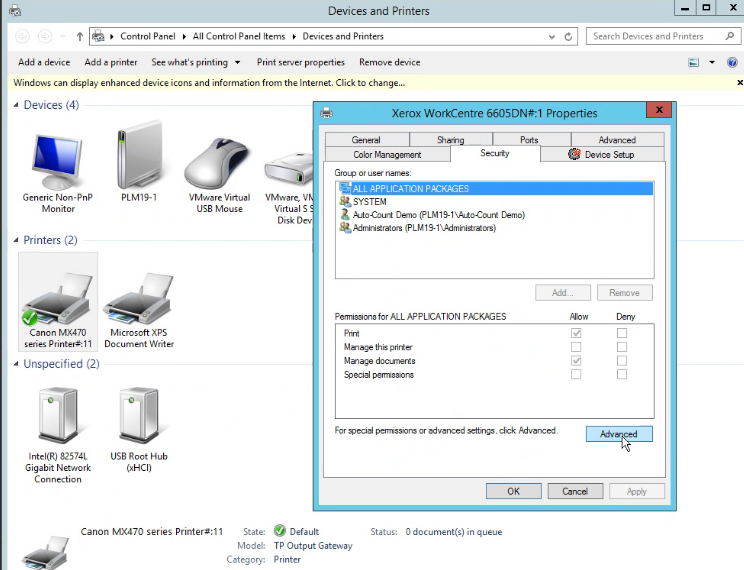The width and height of the screenshot is (744, 570).
Task: Click the Search Devices and Printers field
Action: click(653, 36)
